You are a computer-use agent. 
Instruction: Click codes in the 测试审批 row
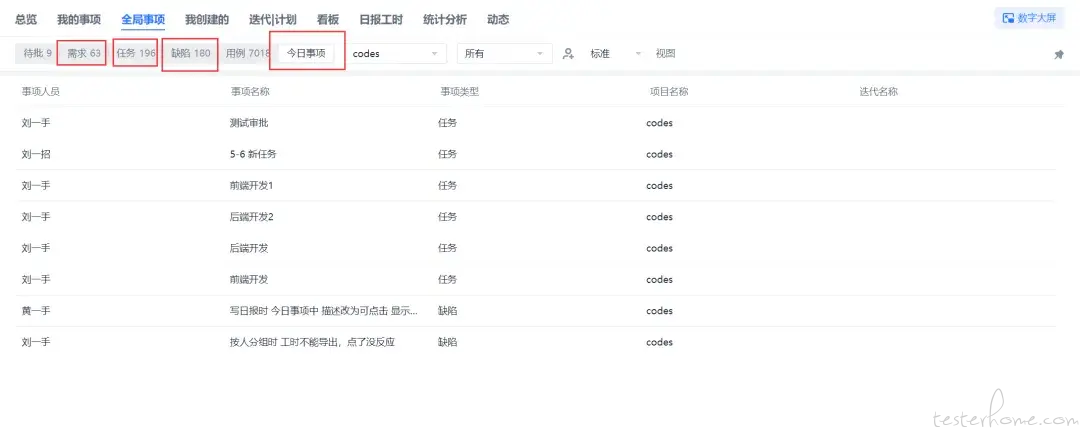(659, 123)
